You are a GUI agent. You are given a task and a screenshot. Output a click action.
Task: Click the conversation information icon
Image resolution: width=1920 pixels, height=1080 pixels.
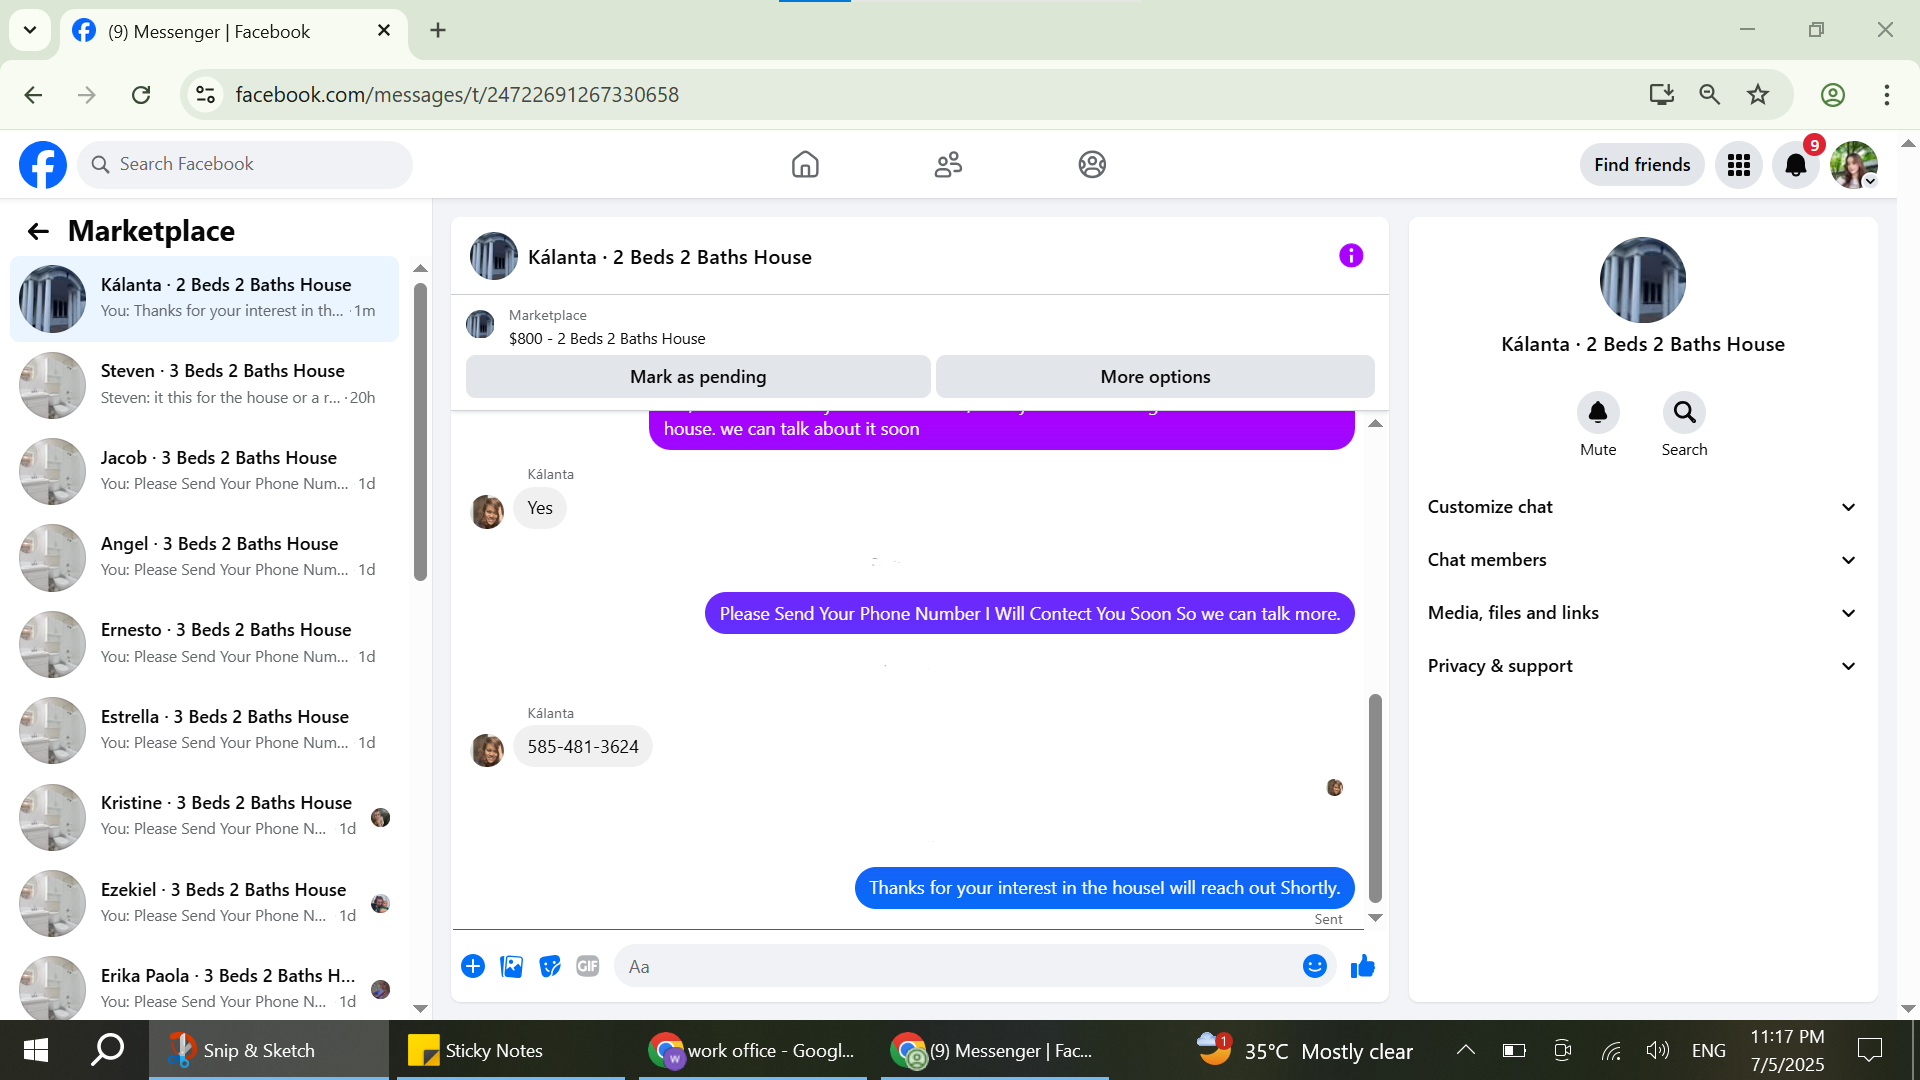coord(1351,256)
